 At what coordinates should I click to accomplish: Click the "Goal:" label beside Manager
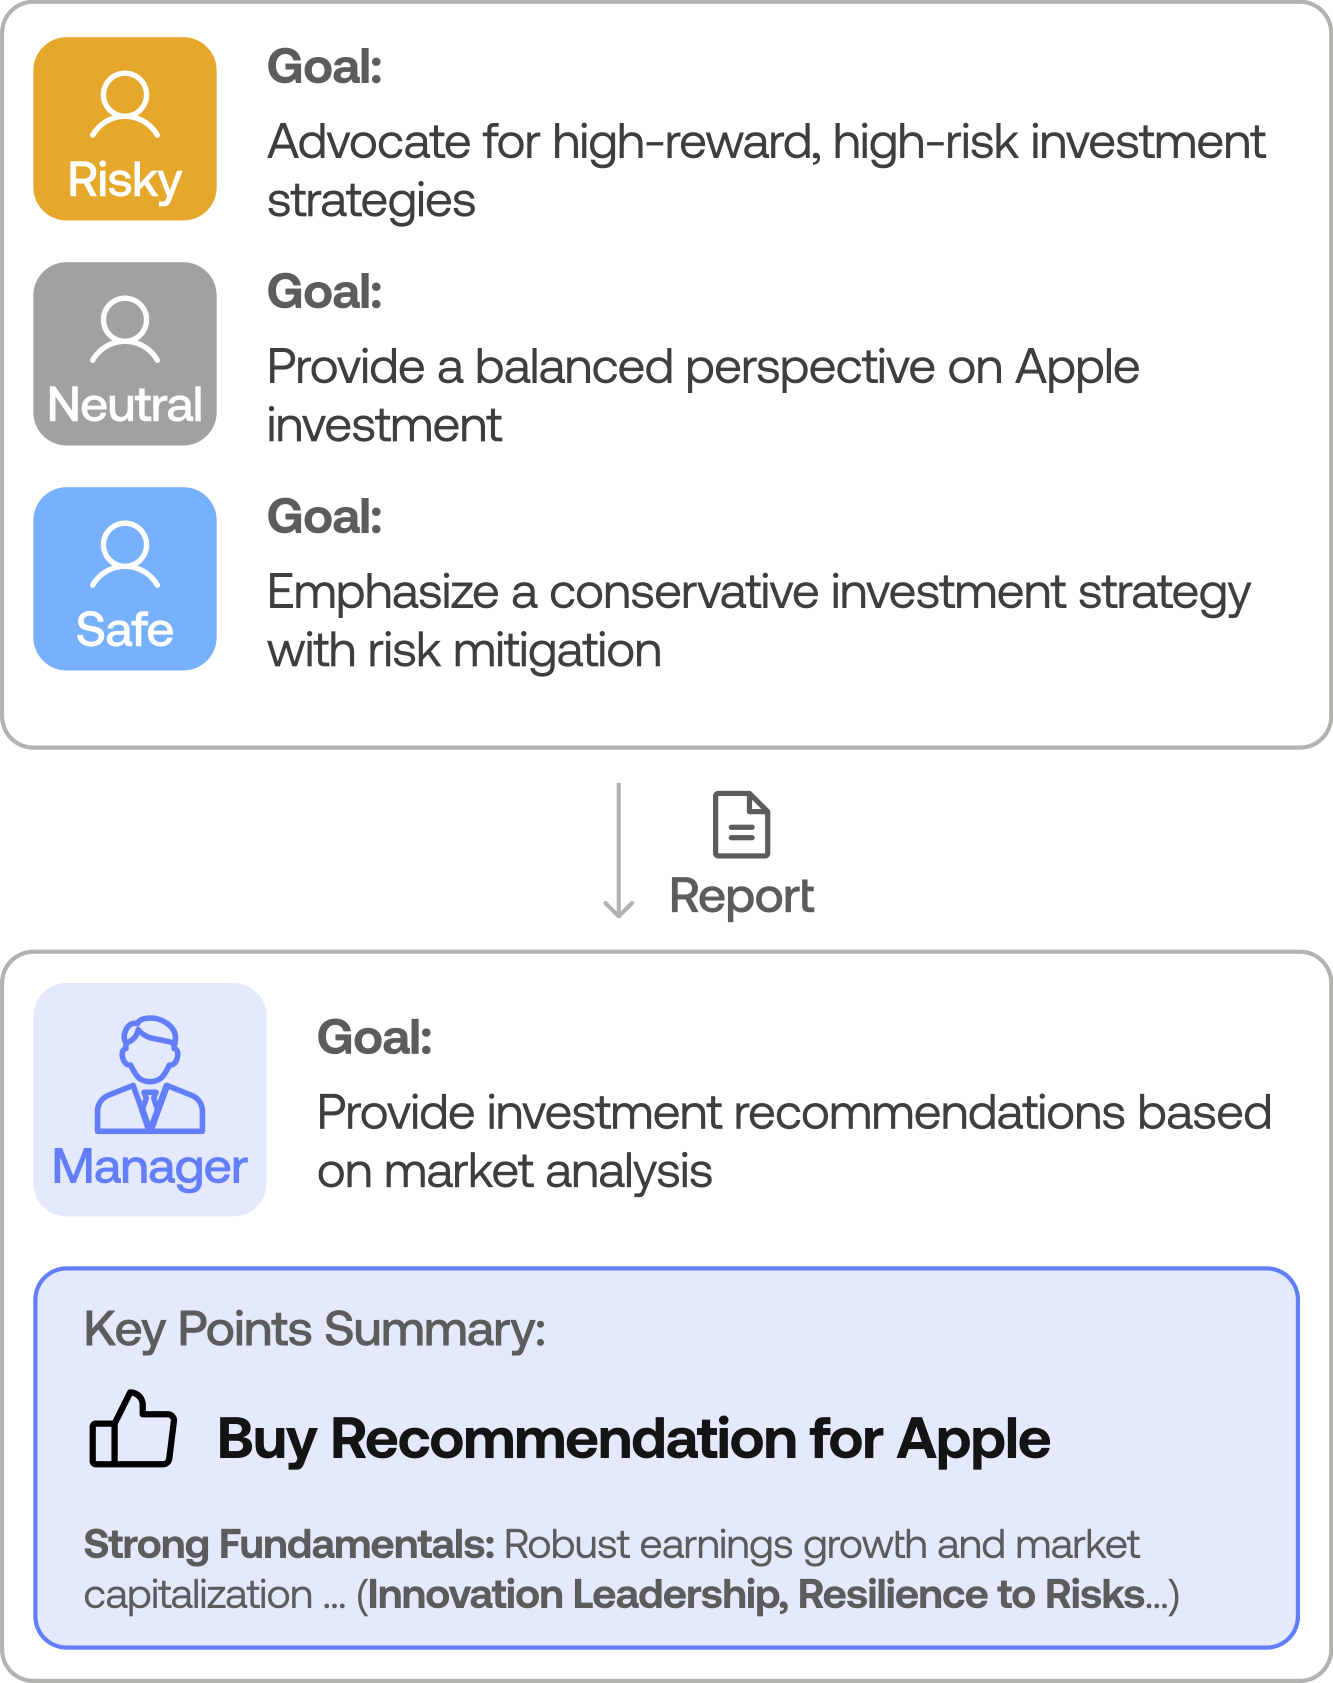point(375,1038)
